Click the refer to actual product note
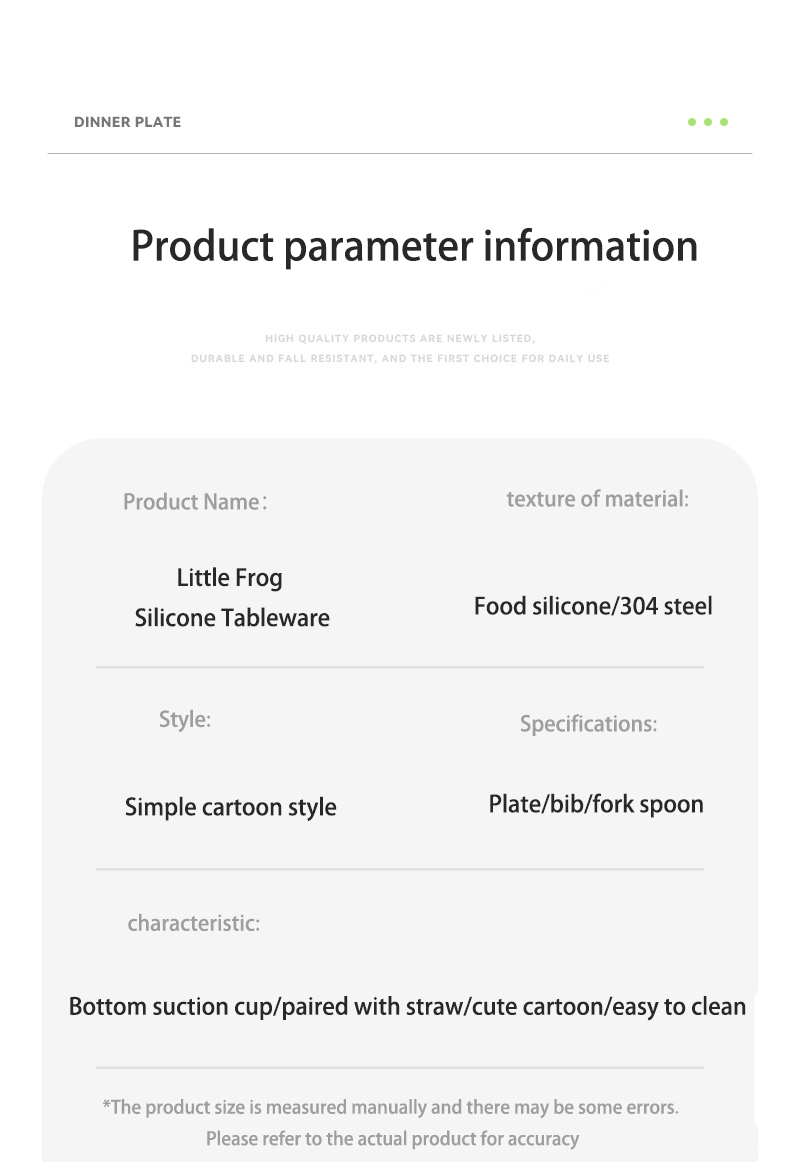 pyautogui.click(x=392, y=1138)
